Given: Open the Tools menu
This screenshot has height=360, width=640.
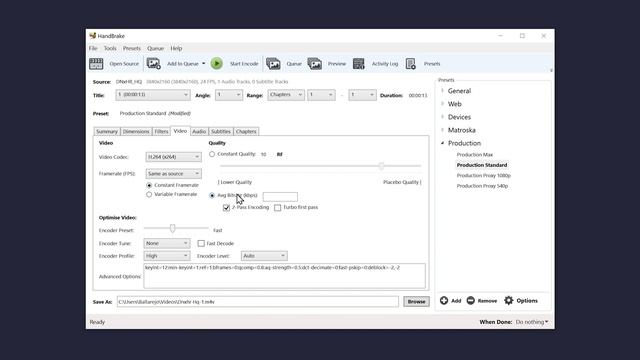Looking at the screenshot, I should point(110,48).
